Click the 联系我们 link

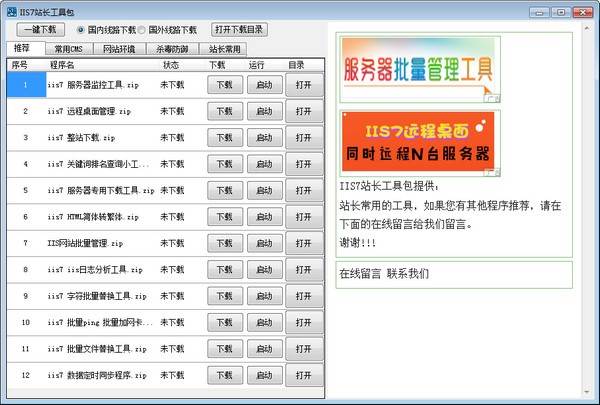408,273
